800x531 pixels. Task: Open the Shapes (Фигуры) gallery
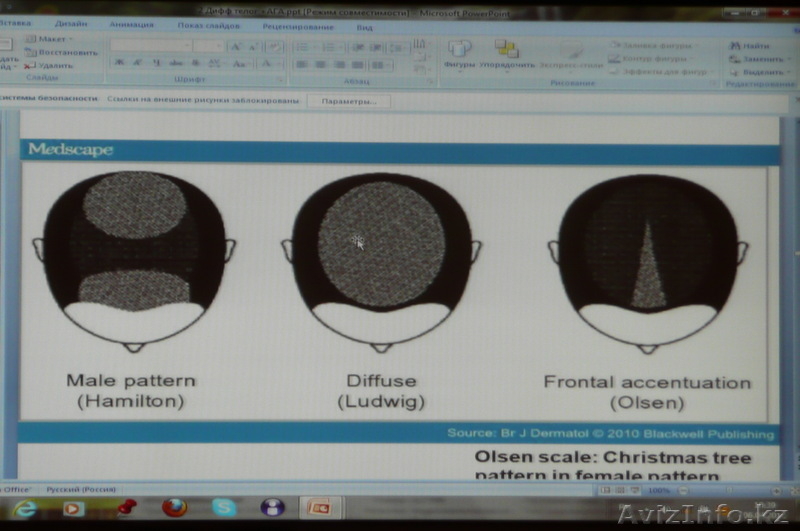pyautogui.click(x=460, y=52)
